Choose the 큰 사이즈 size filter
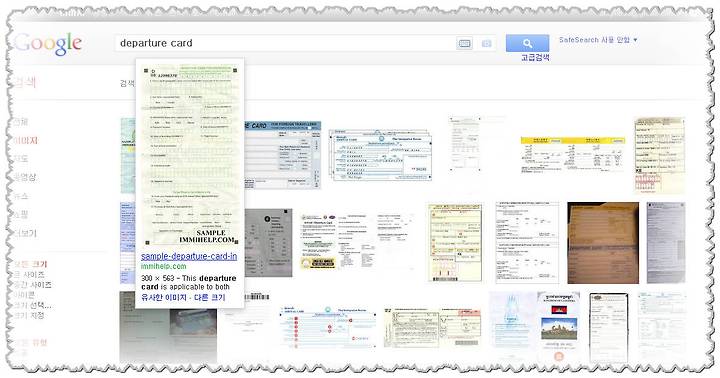Image resolution: width=720 pixels, height=378 pixels. (x=28, y=275)
